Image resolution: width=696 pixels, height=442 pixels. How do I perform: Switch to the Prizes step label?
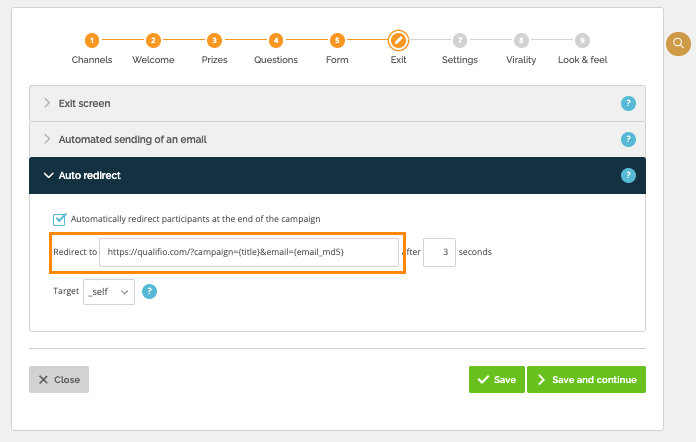(x=214, y=60)
